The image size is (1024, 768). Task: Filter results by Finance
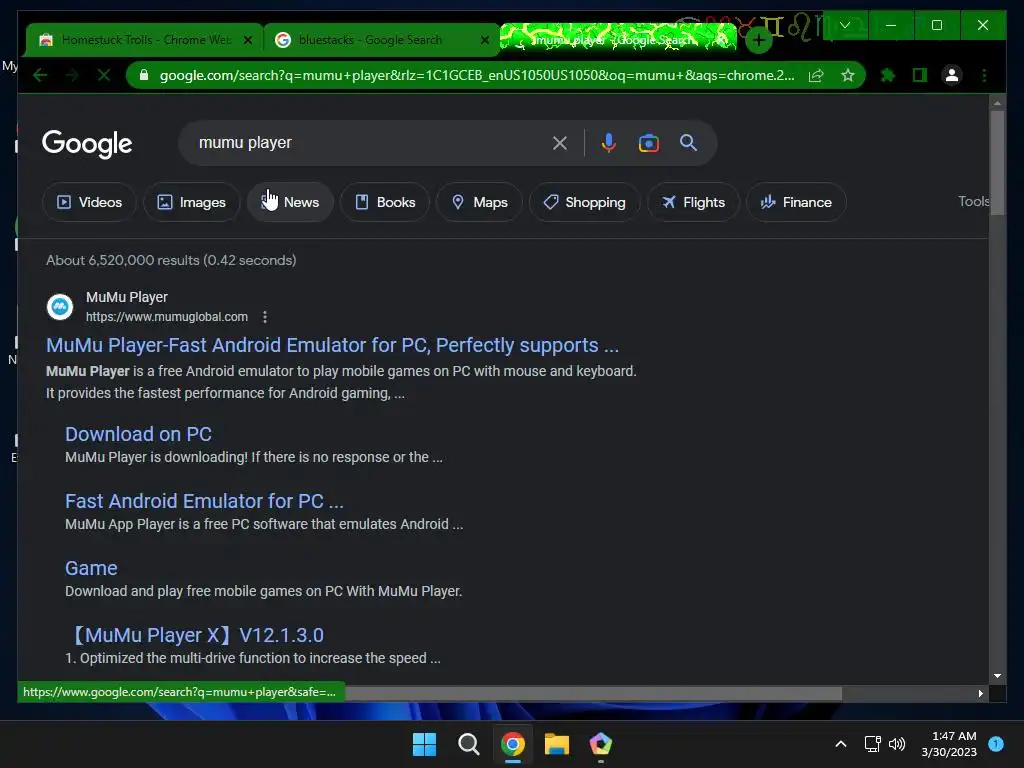796,202
